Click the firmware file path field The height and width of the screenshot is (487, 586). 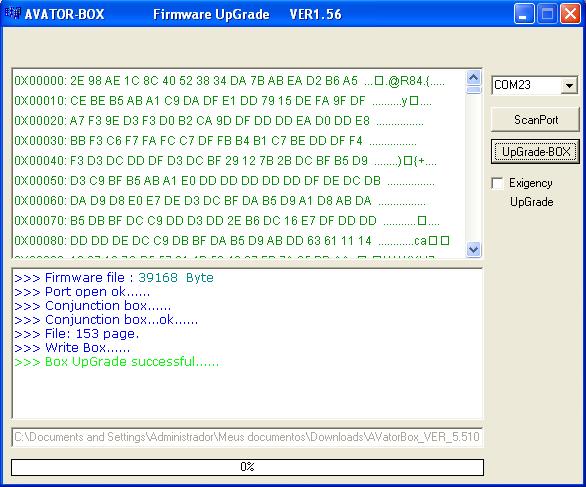[x=247, y=437]
